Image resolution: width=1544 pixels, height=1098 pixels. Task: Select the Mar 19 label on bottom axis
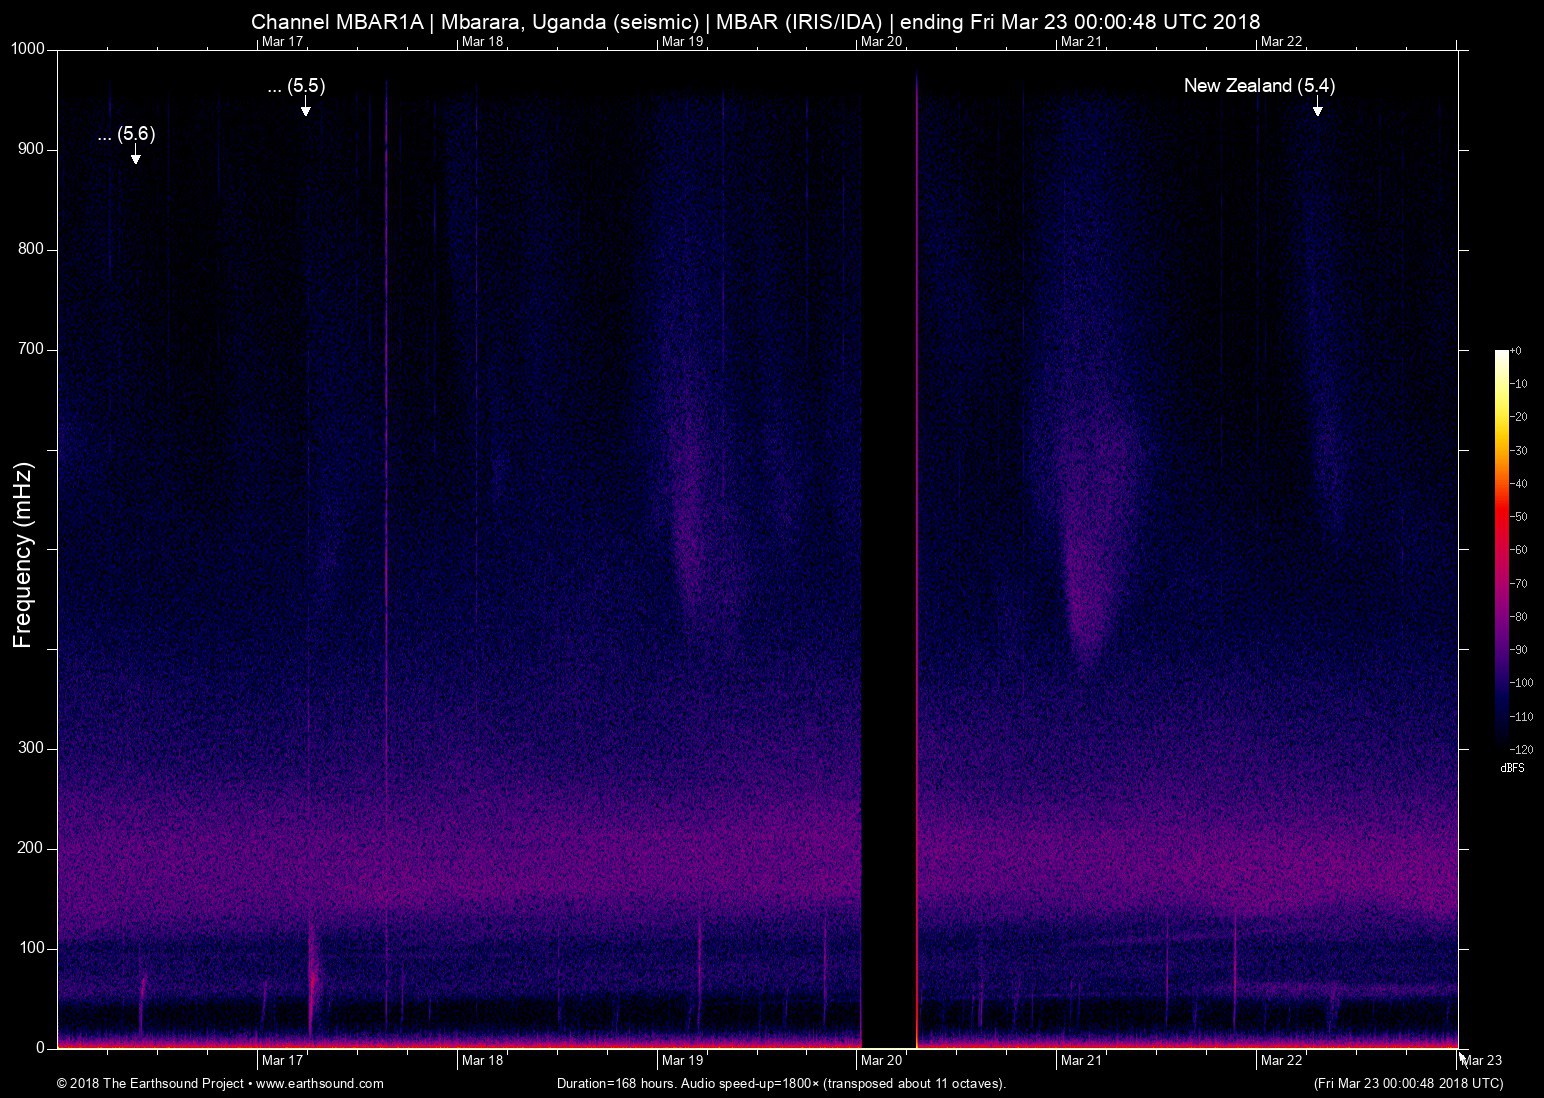click(682, 1060)
